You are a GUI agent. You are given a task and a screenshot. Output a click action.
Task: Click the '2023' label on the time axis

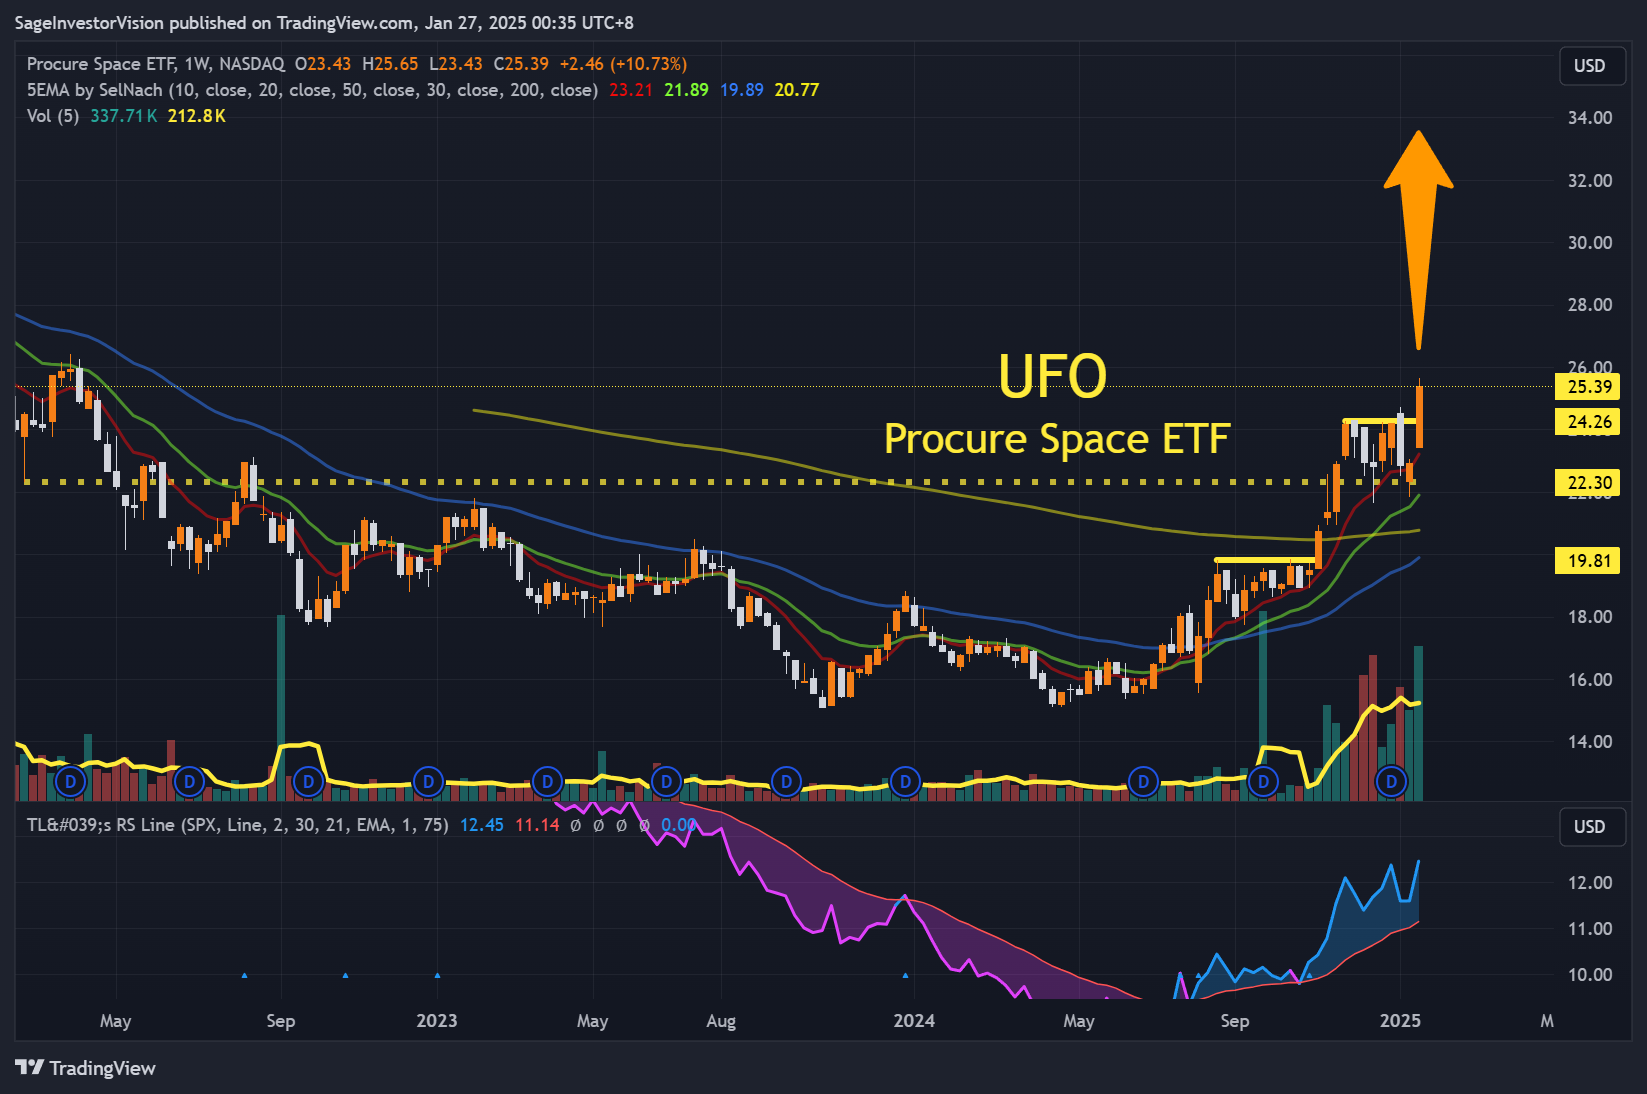[x=437, y=1021]
